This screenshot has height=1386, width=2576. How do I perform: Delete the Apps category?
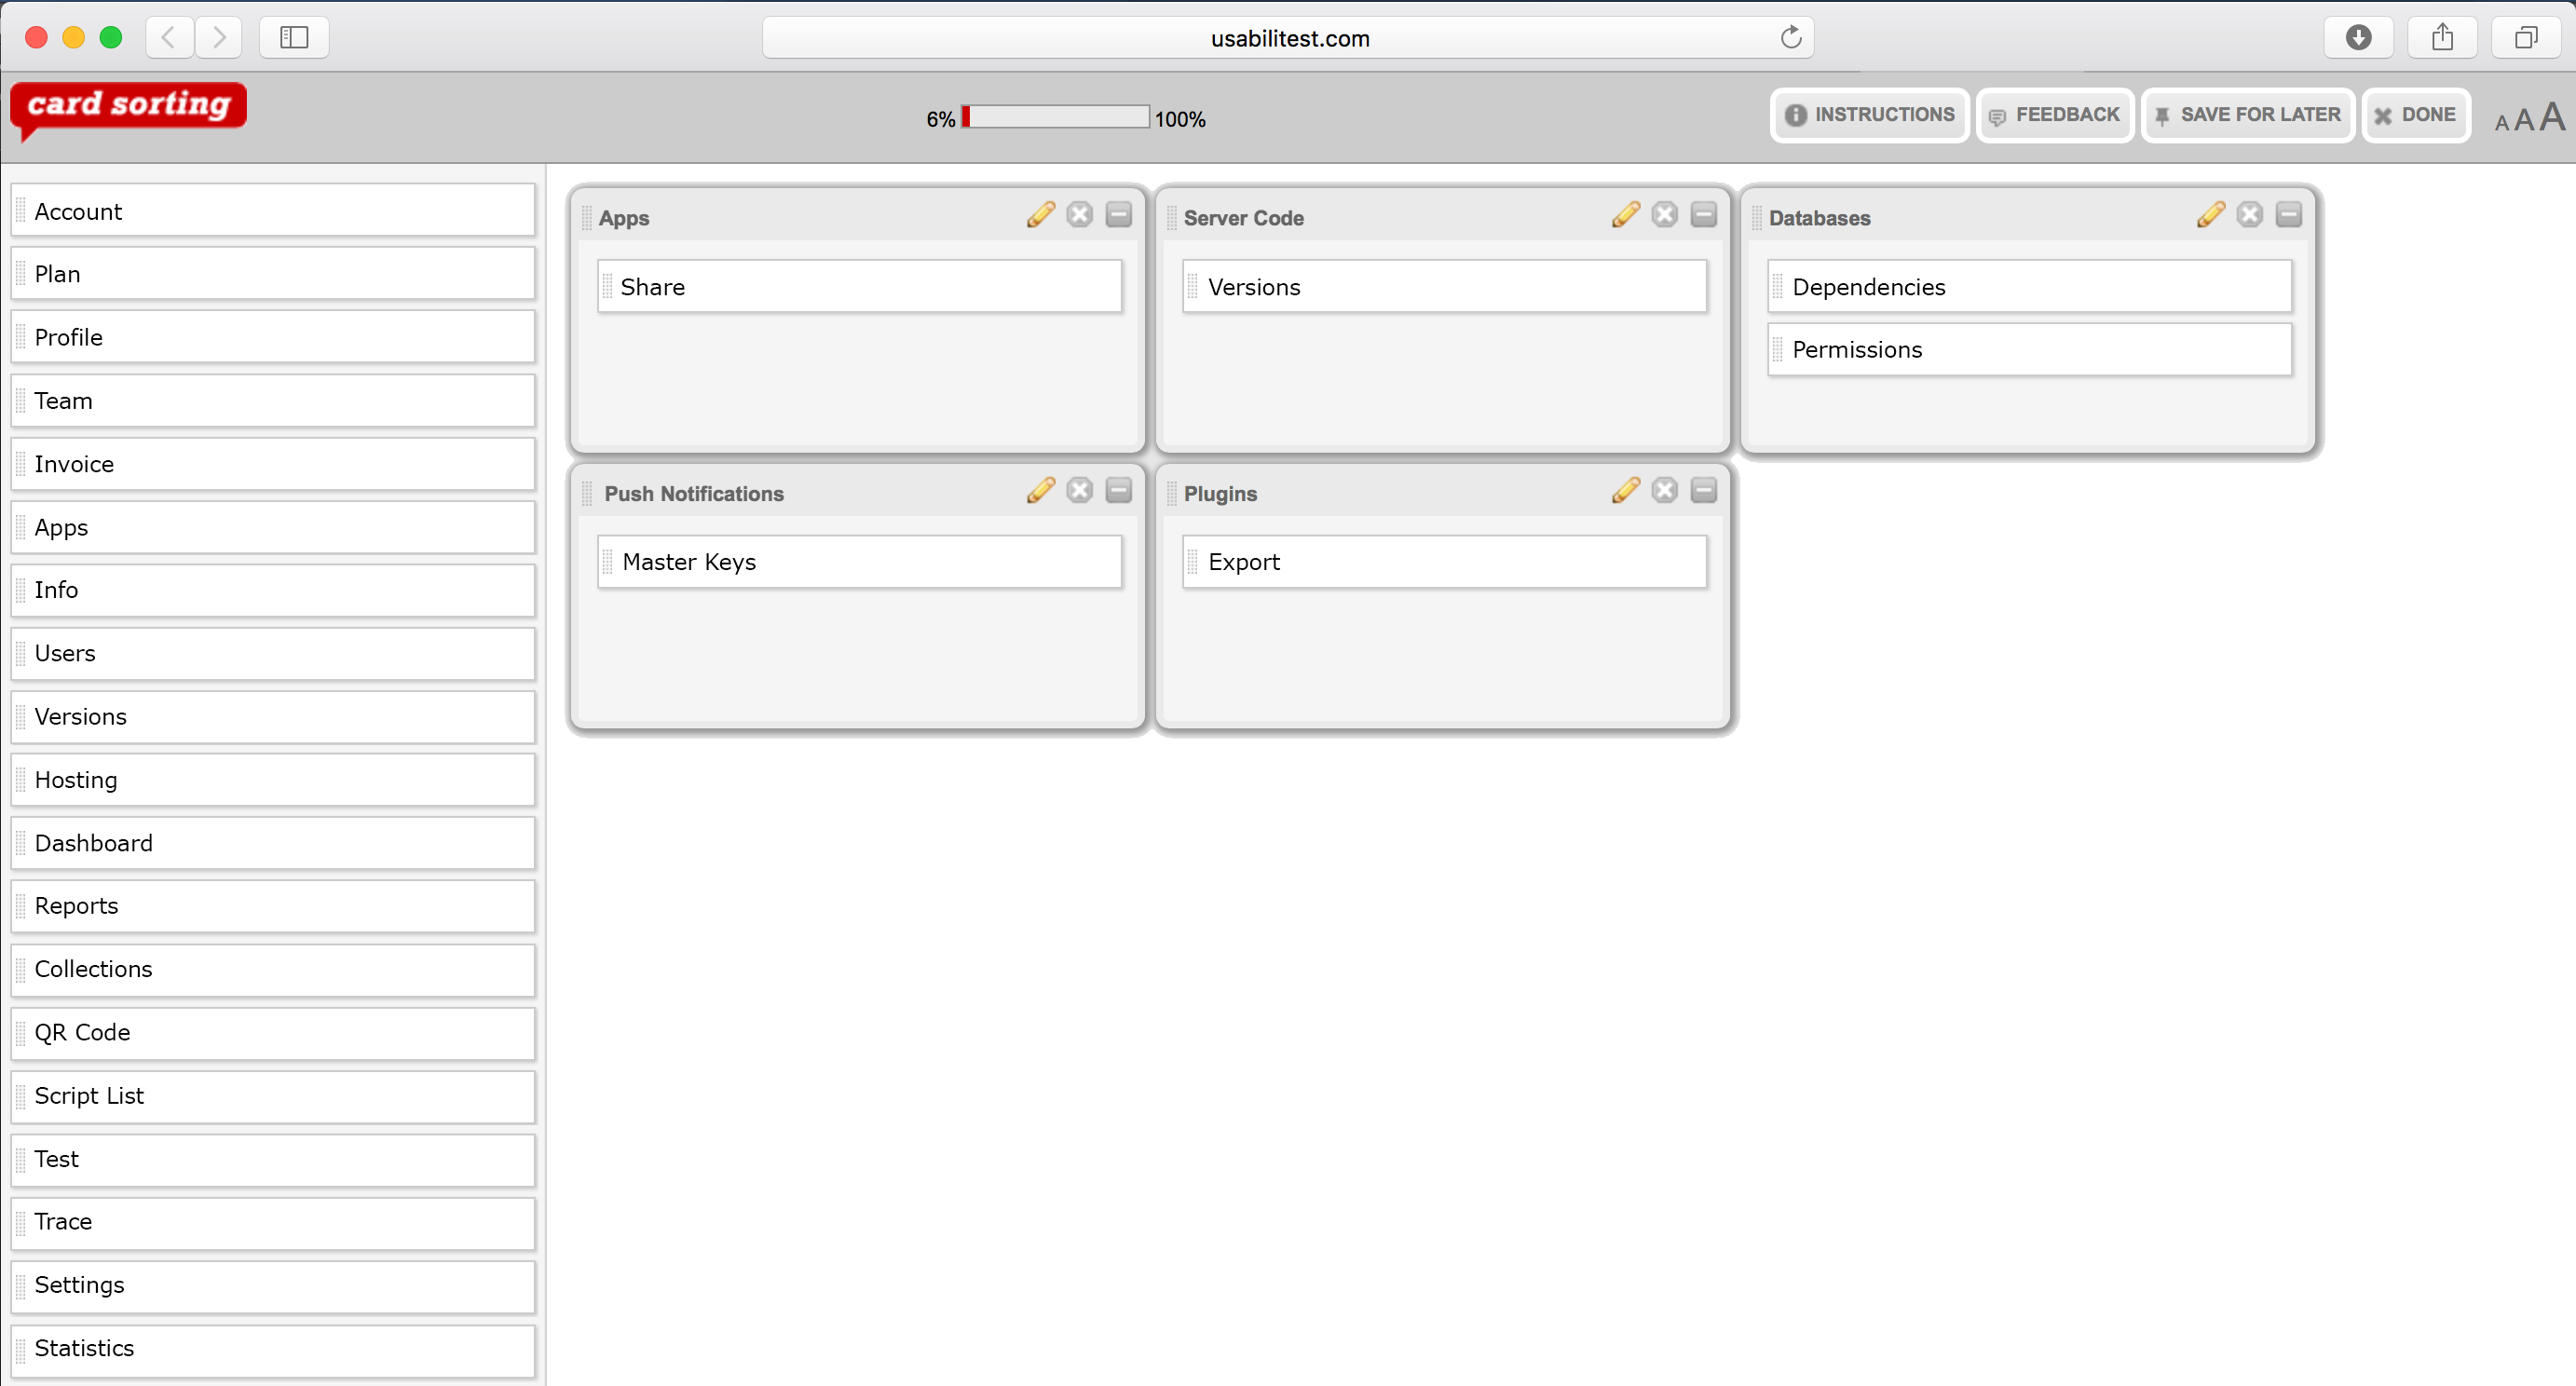coord(1080,215)
